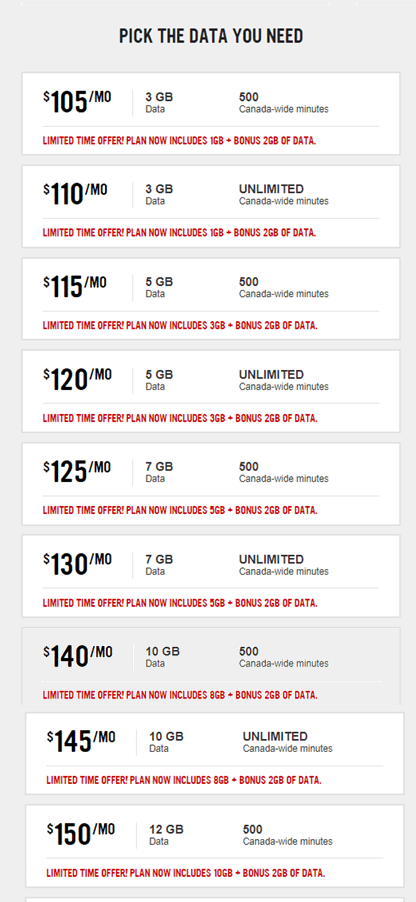Click the $105 plan limited time offer text
Screen dimensions: 416x902
click(x=180, y=140)
